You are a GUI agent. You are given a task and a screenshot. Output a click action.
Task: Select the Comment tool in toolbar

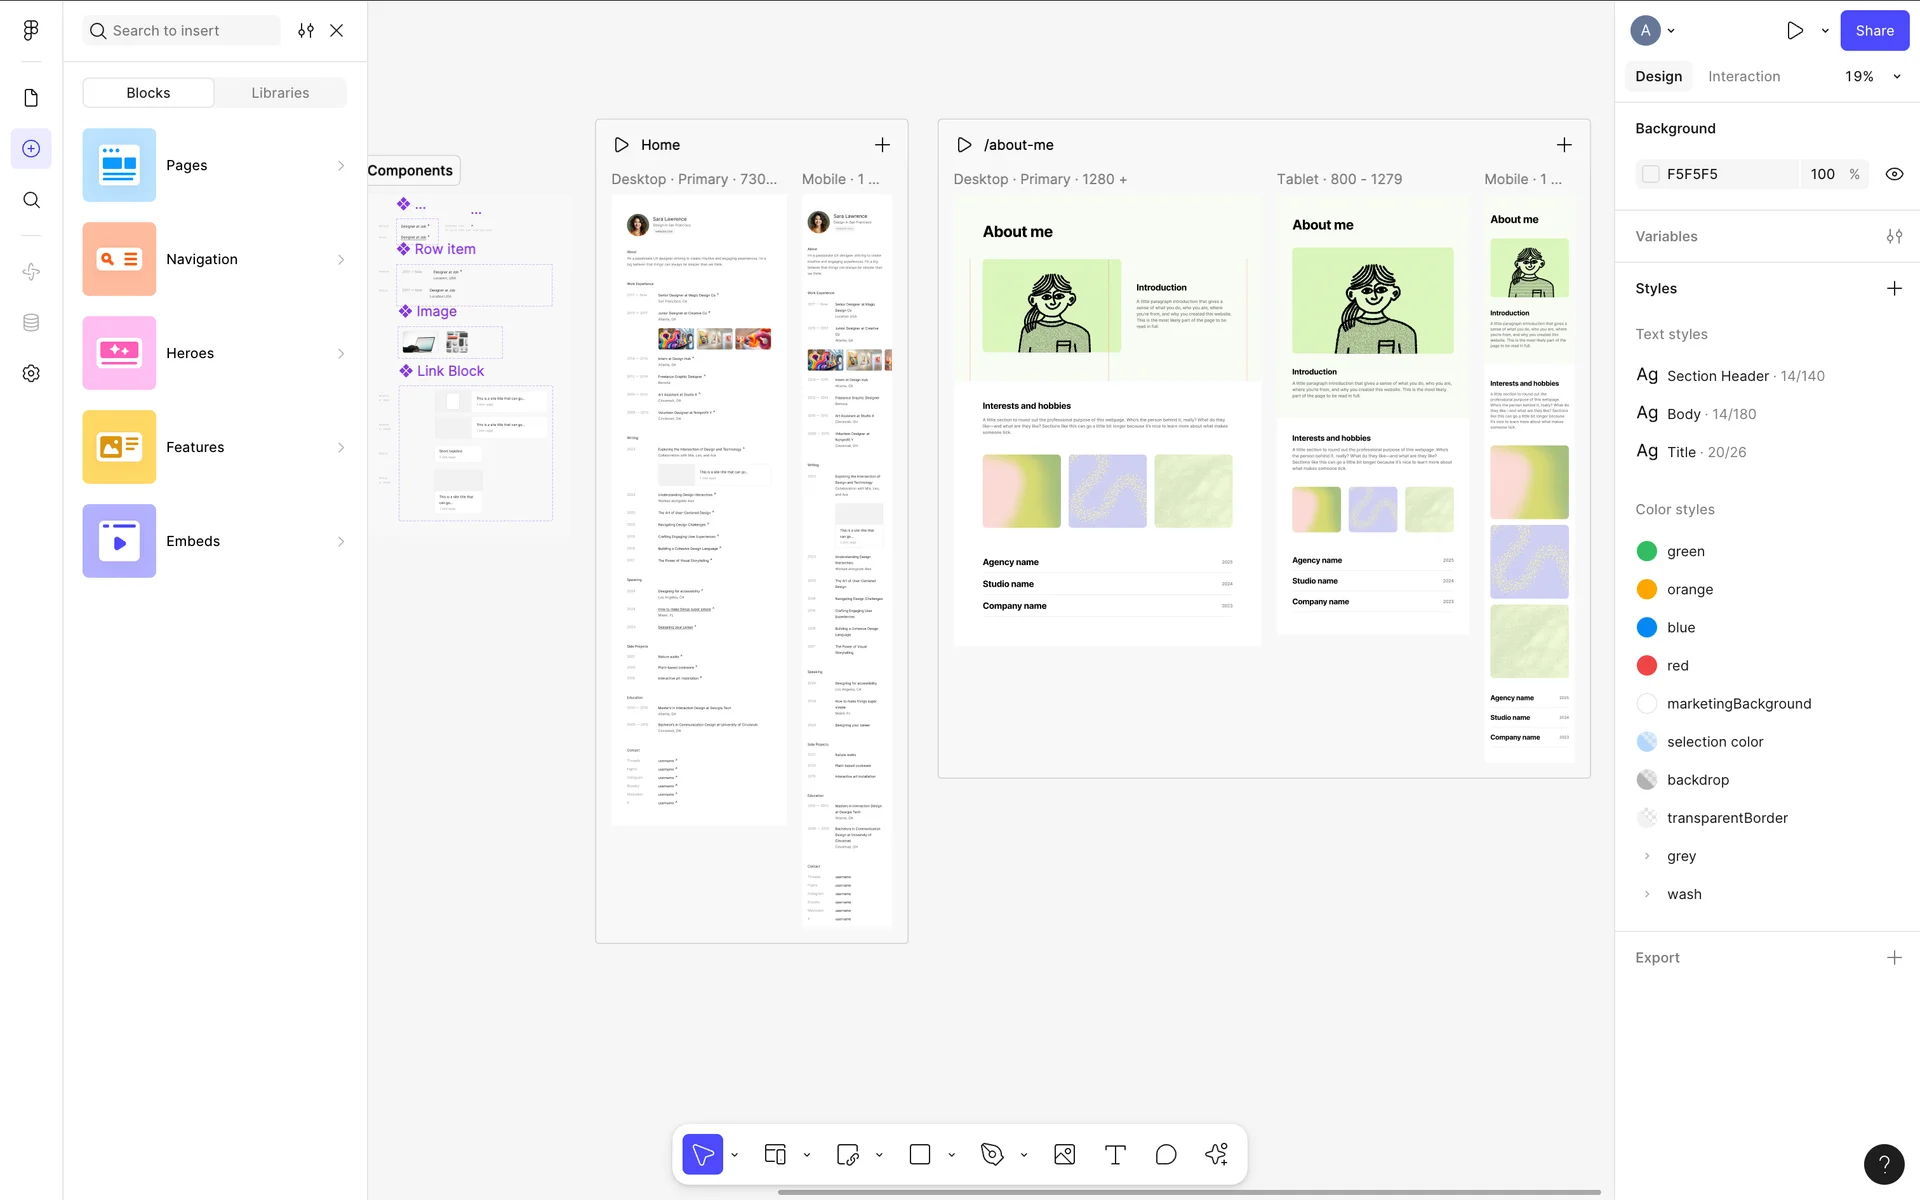pyautogui.click(x=1166, y=1155)
